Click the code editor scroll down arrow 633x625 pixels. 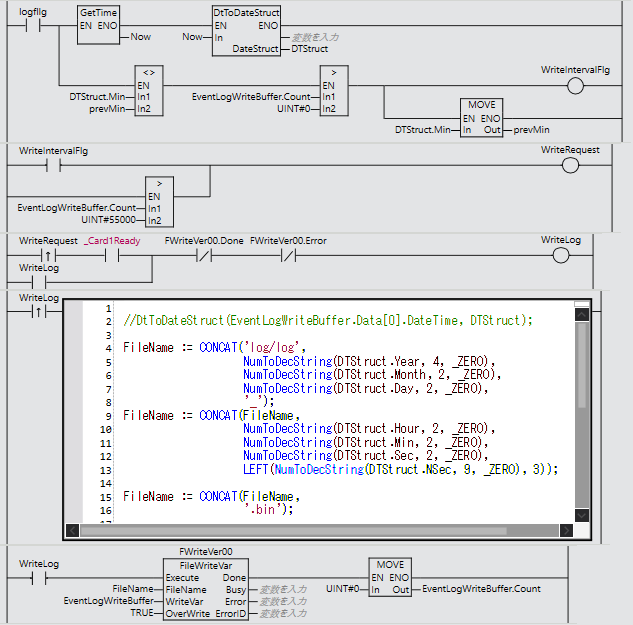pyautogui.click(x=583, y=515)
